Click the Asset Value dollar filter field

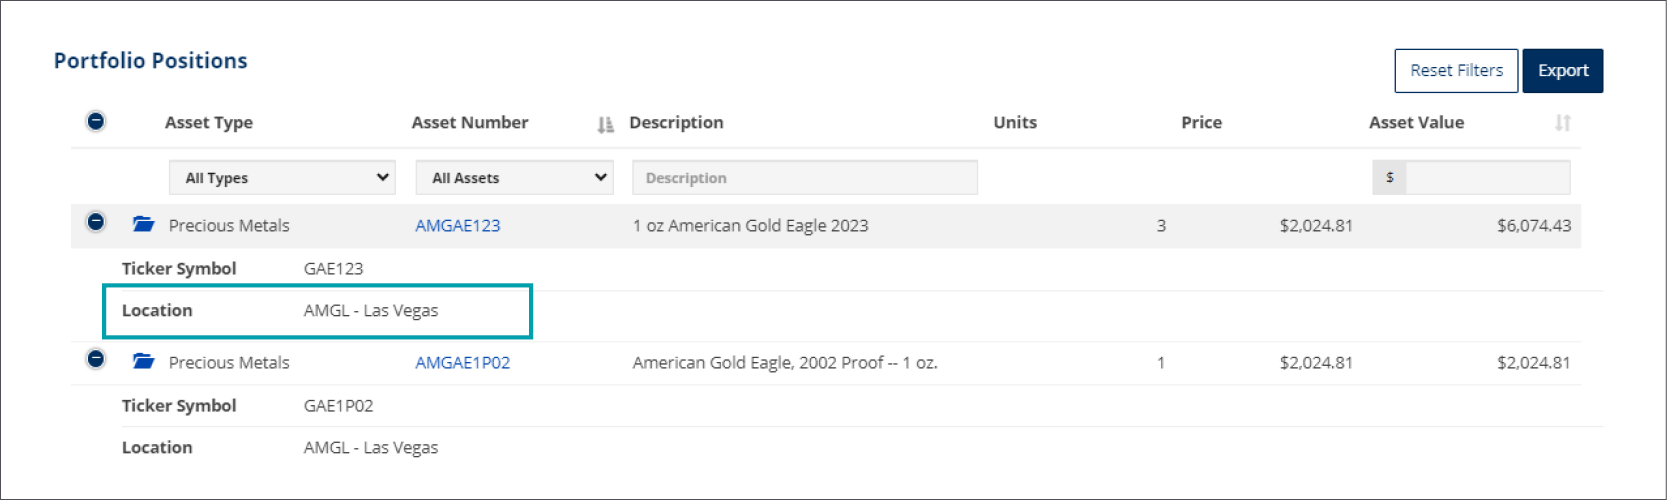[1487, 178]
